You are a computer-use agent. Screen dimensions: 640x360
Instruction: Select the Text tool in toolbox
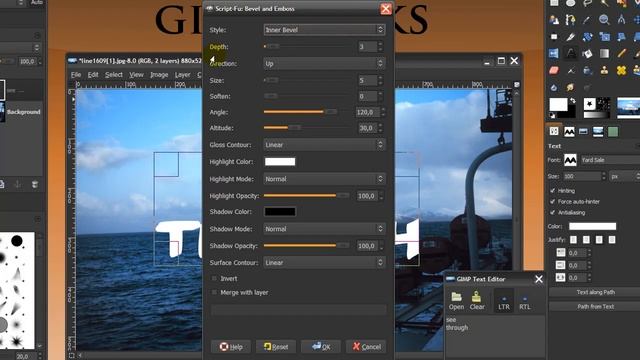pyautogui.click(x=571, y=53)
